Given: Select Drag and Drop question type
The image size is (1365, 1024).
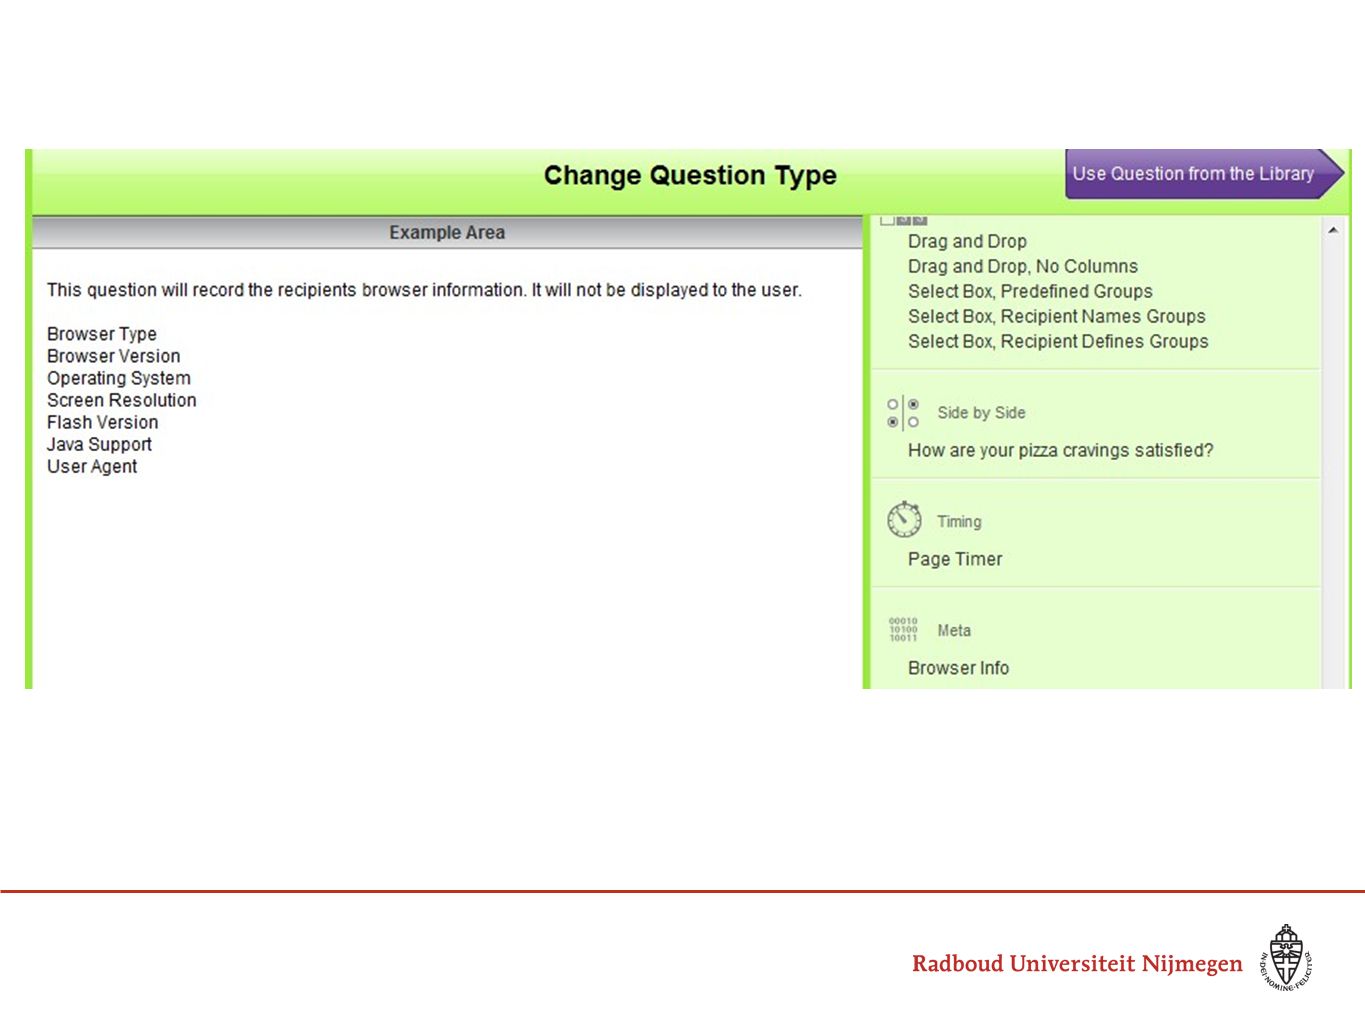Looking at the screenshot, I should point(967,241).
